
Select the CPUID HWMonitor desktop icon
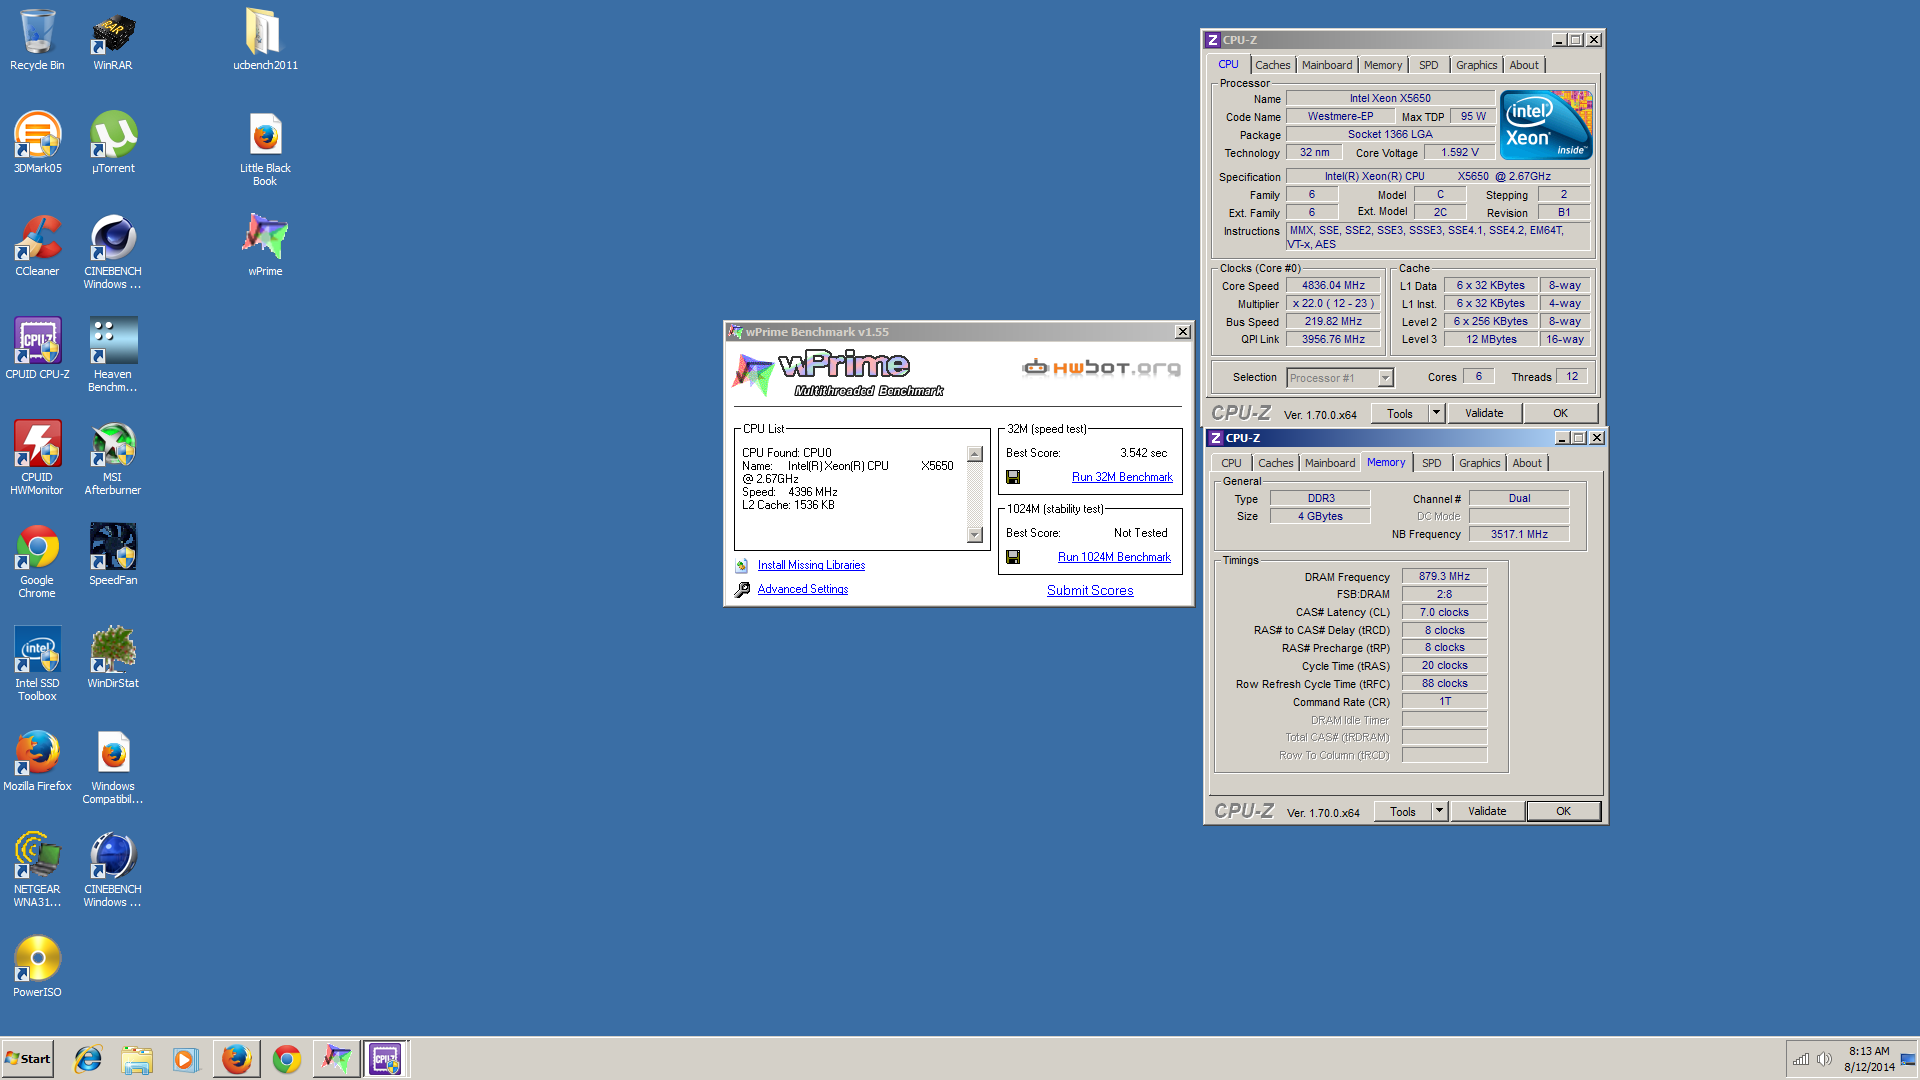(37, 458)
